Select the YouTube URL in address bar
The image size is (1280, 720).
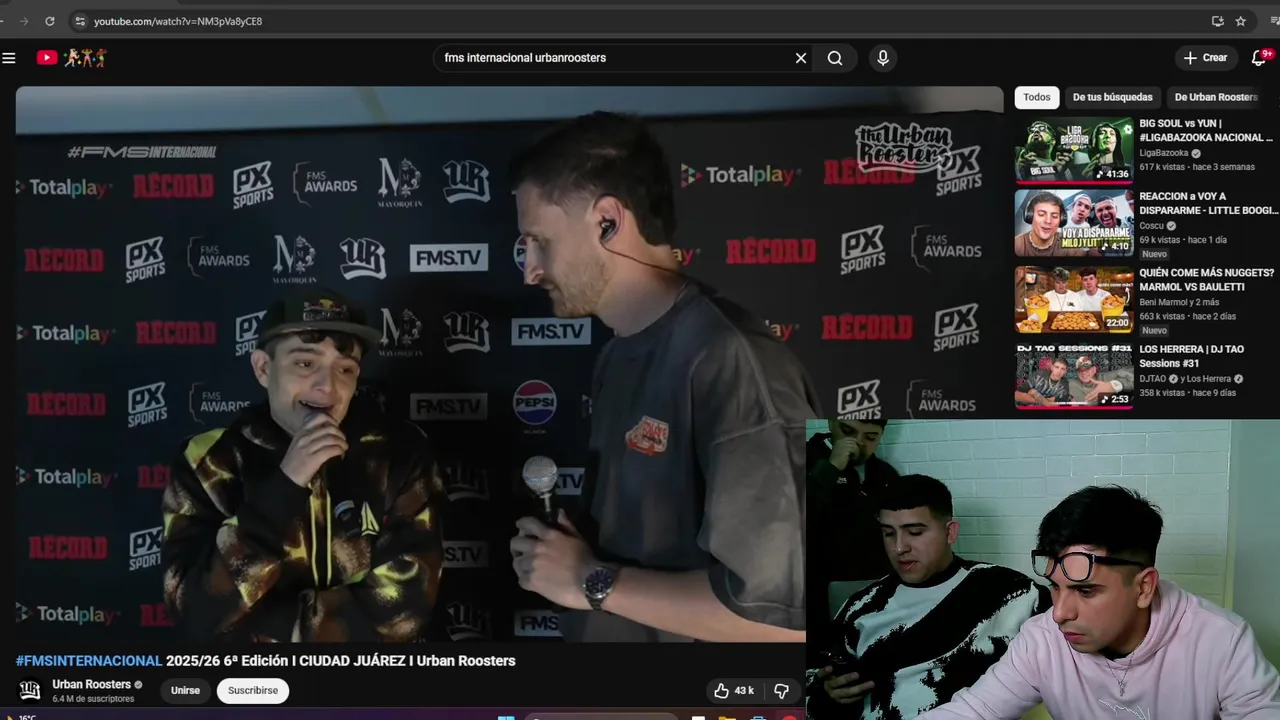178,21
